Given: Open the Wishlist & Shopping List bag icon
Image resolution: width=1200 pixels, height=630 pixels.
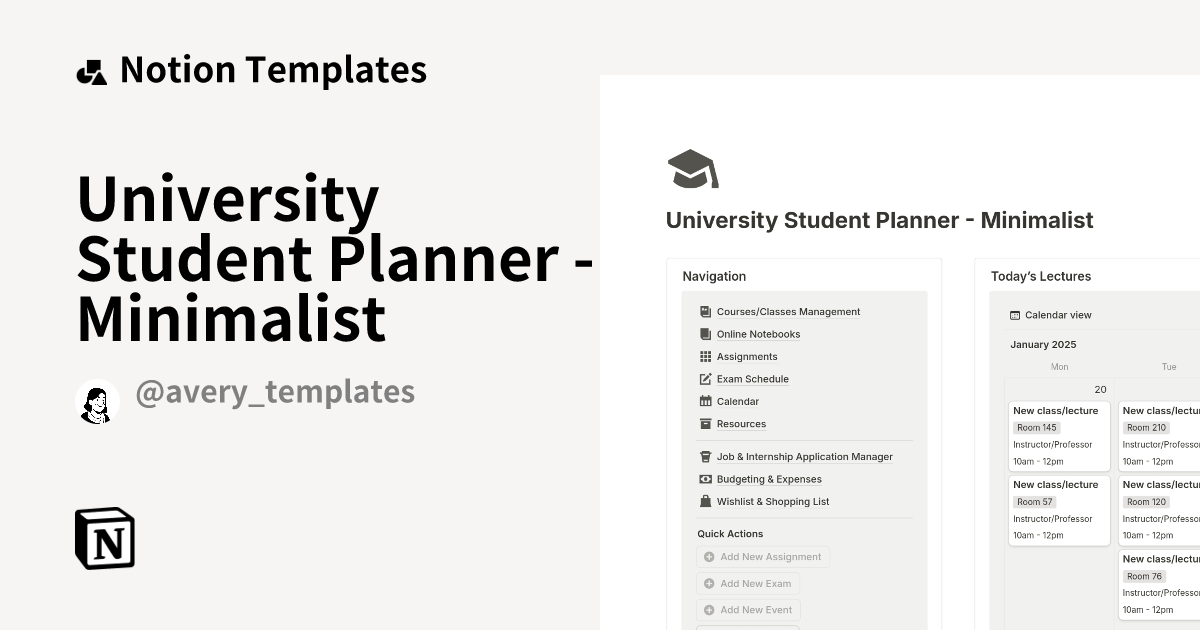Looking at the screenshot, I should point(703,501).
